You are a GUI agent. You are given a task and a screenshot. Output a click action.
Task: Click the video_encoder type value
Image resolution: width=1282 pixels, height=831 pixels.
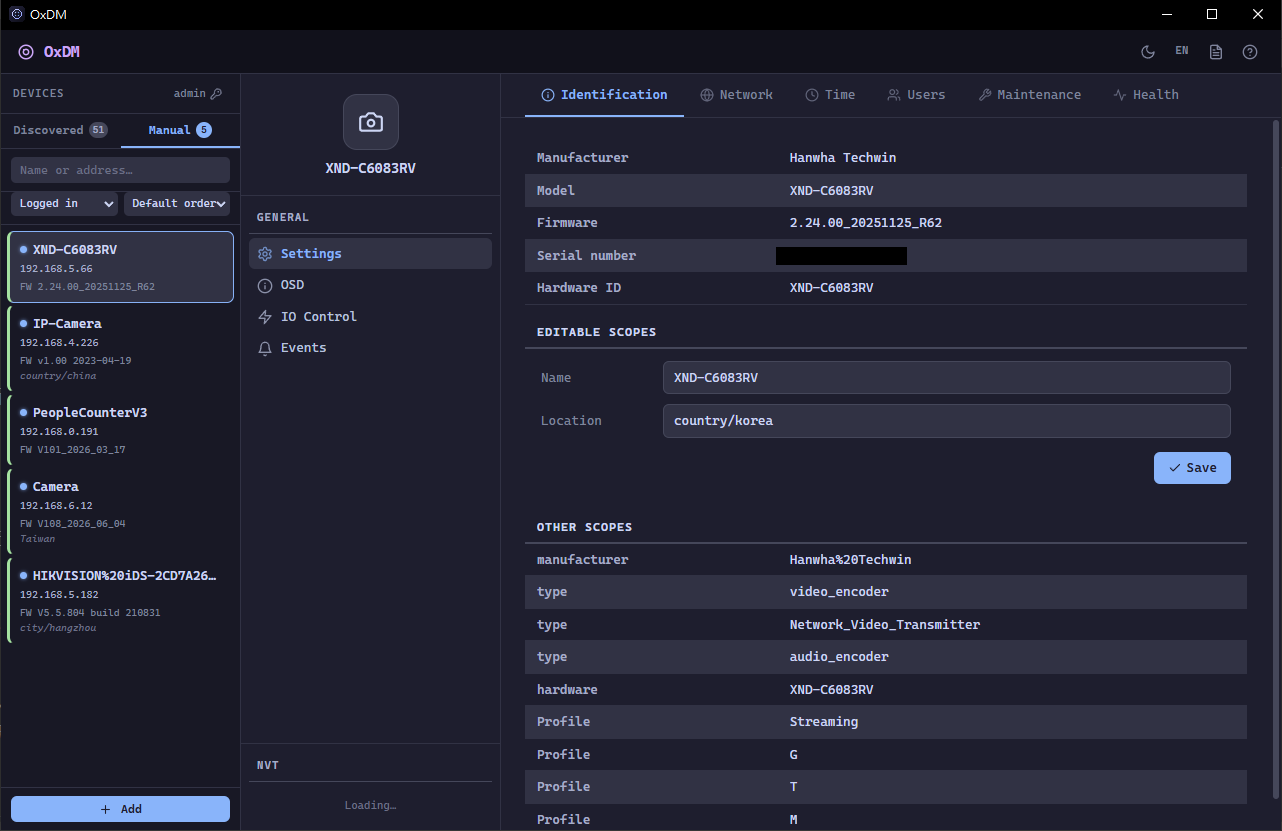pyautogui.click(x=839, y=592)
